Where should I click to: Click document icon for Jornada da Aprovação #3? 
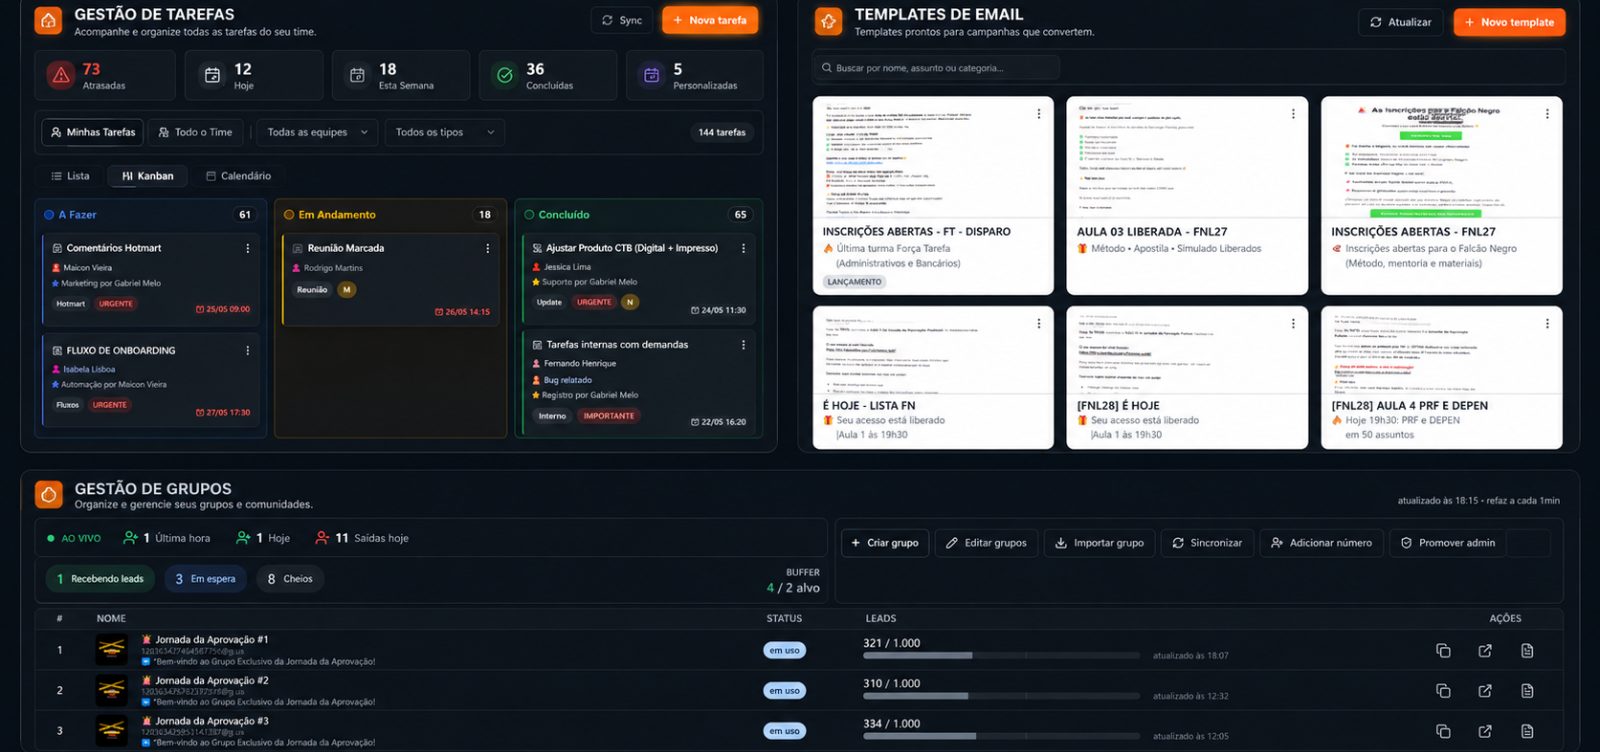coord(1527,732)
